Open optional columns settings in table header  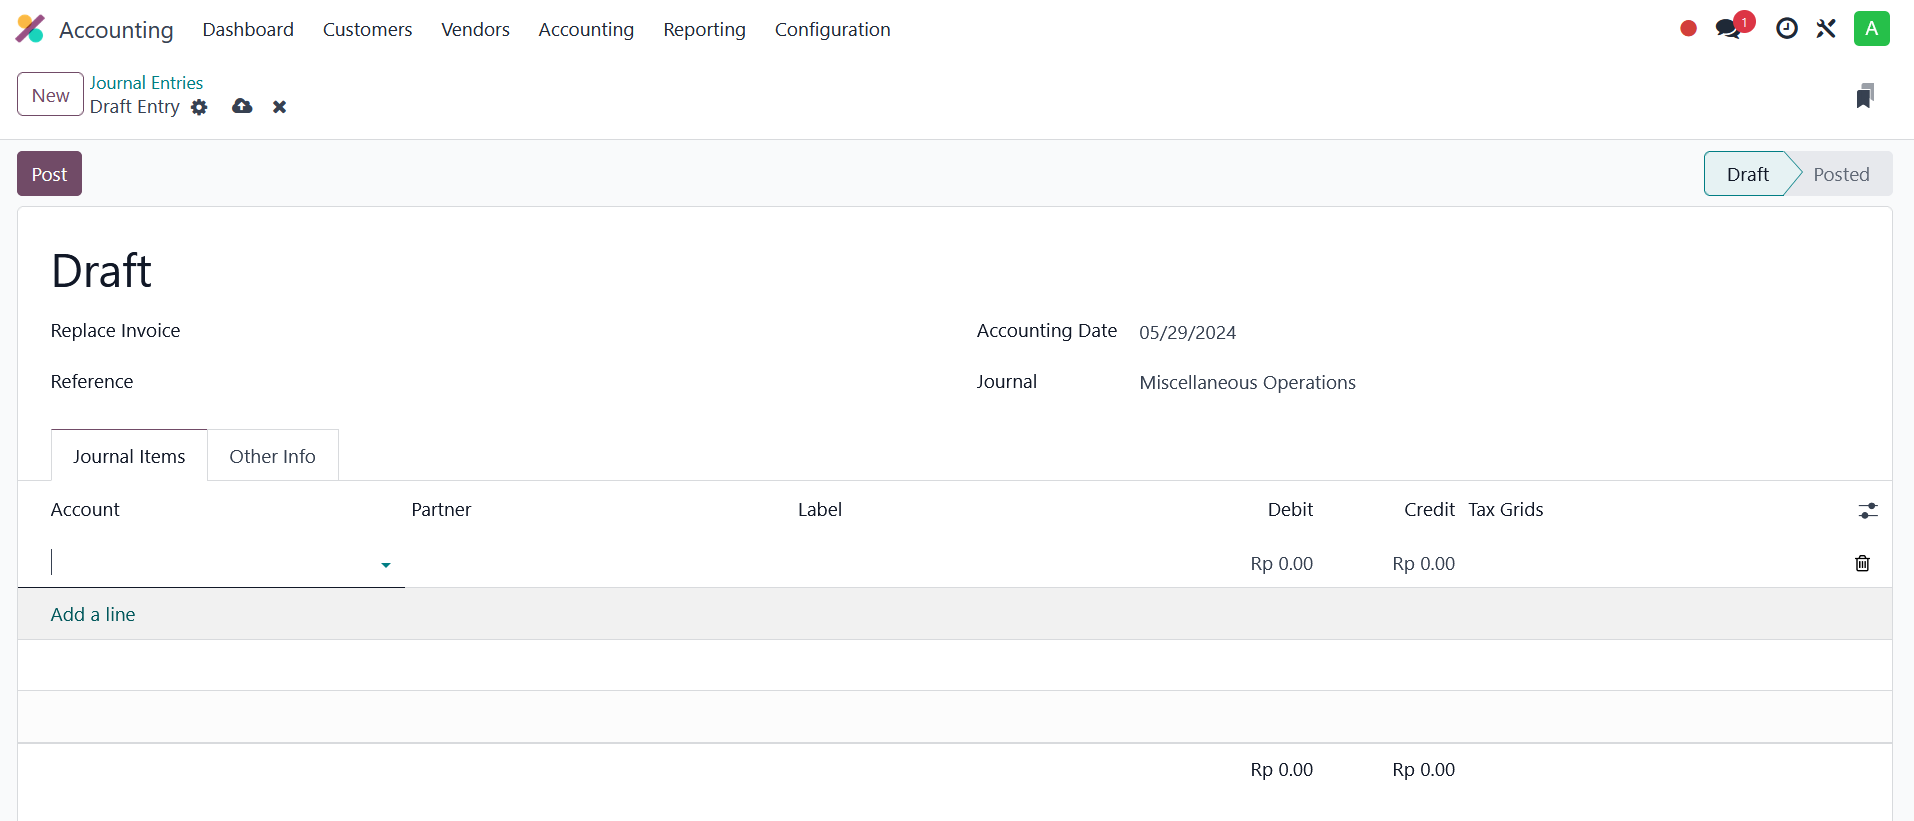(1867, 511)
